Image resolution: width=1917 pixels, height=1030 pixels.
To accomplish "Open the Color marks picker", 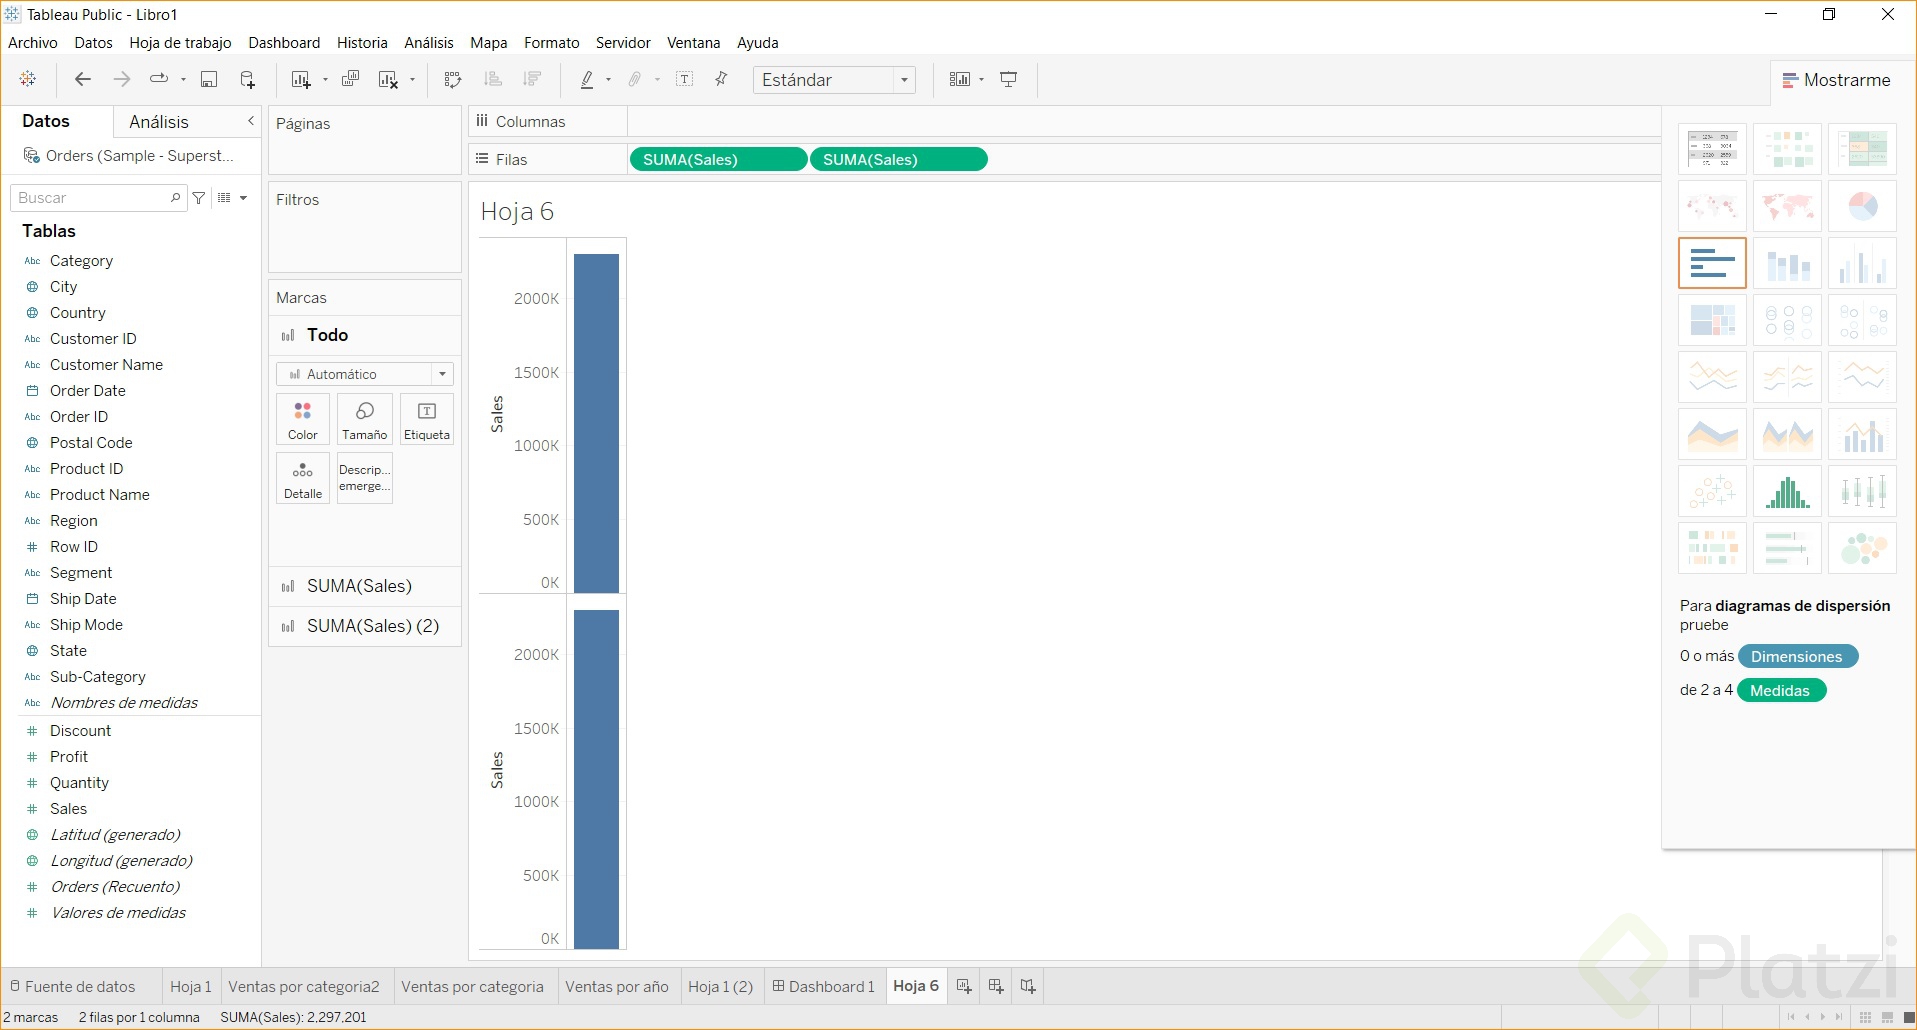I will pos(303,419).
